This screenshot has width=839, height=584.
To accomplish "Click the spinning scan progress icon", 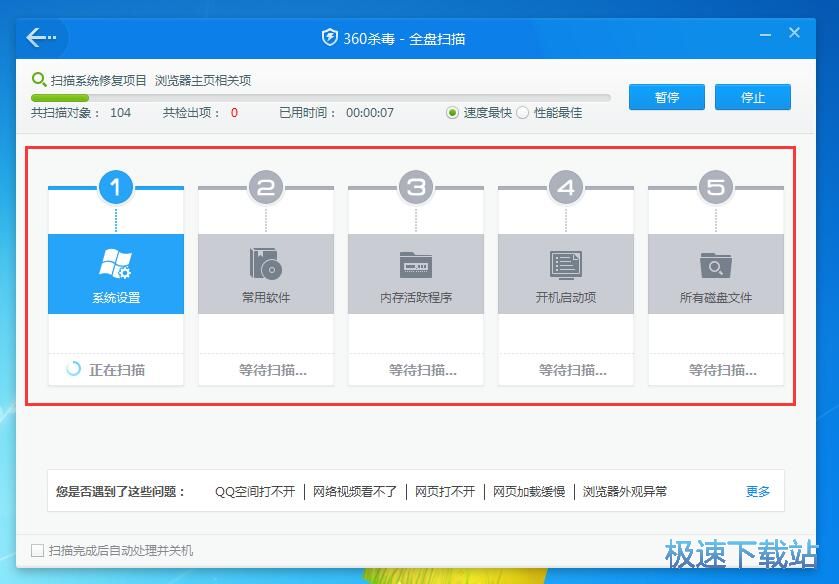I will click(73, 368).
